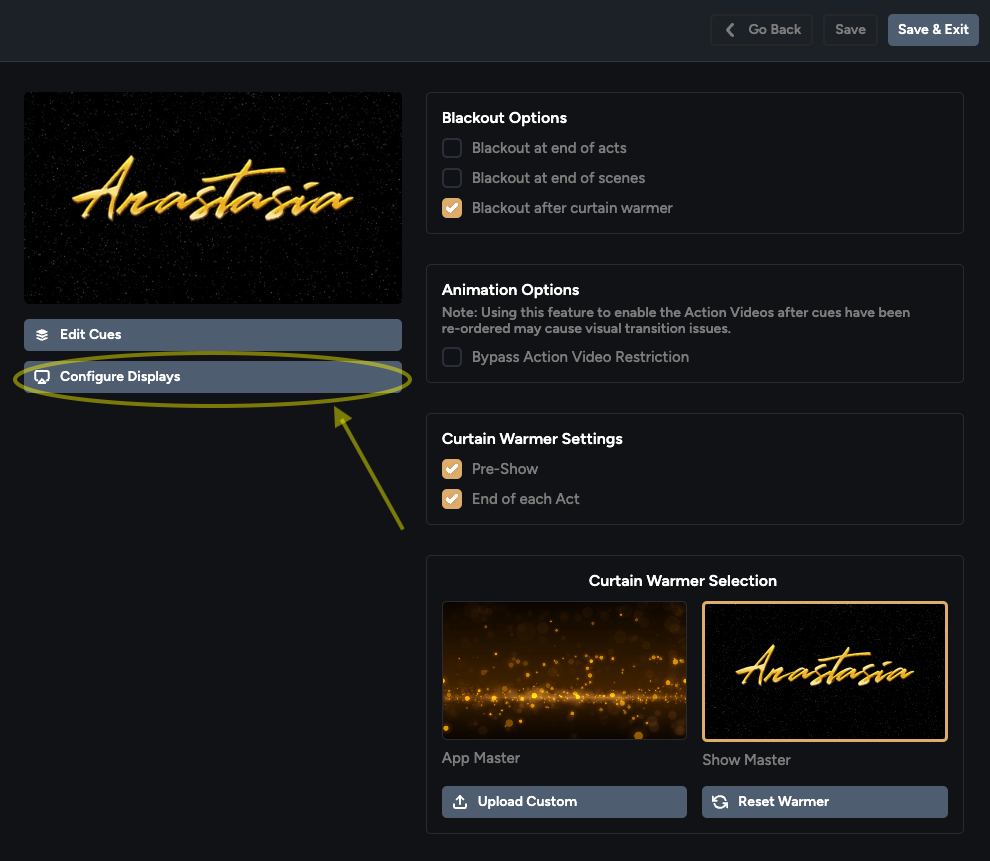Click the Go Back chevron arrow icon

730,30
